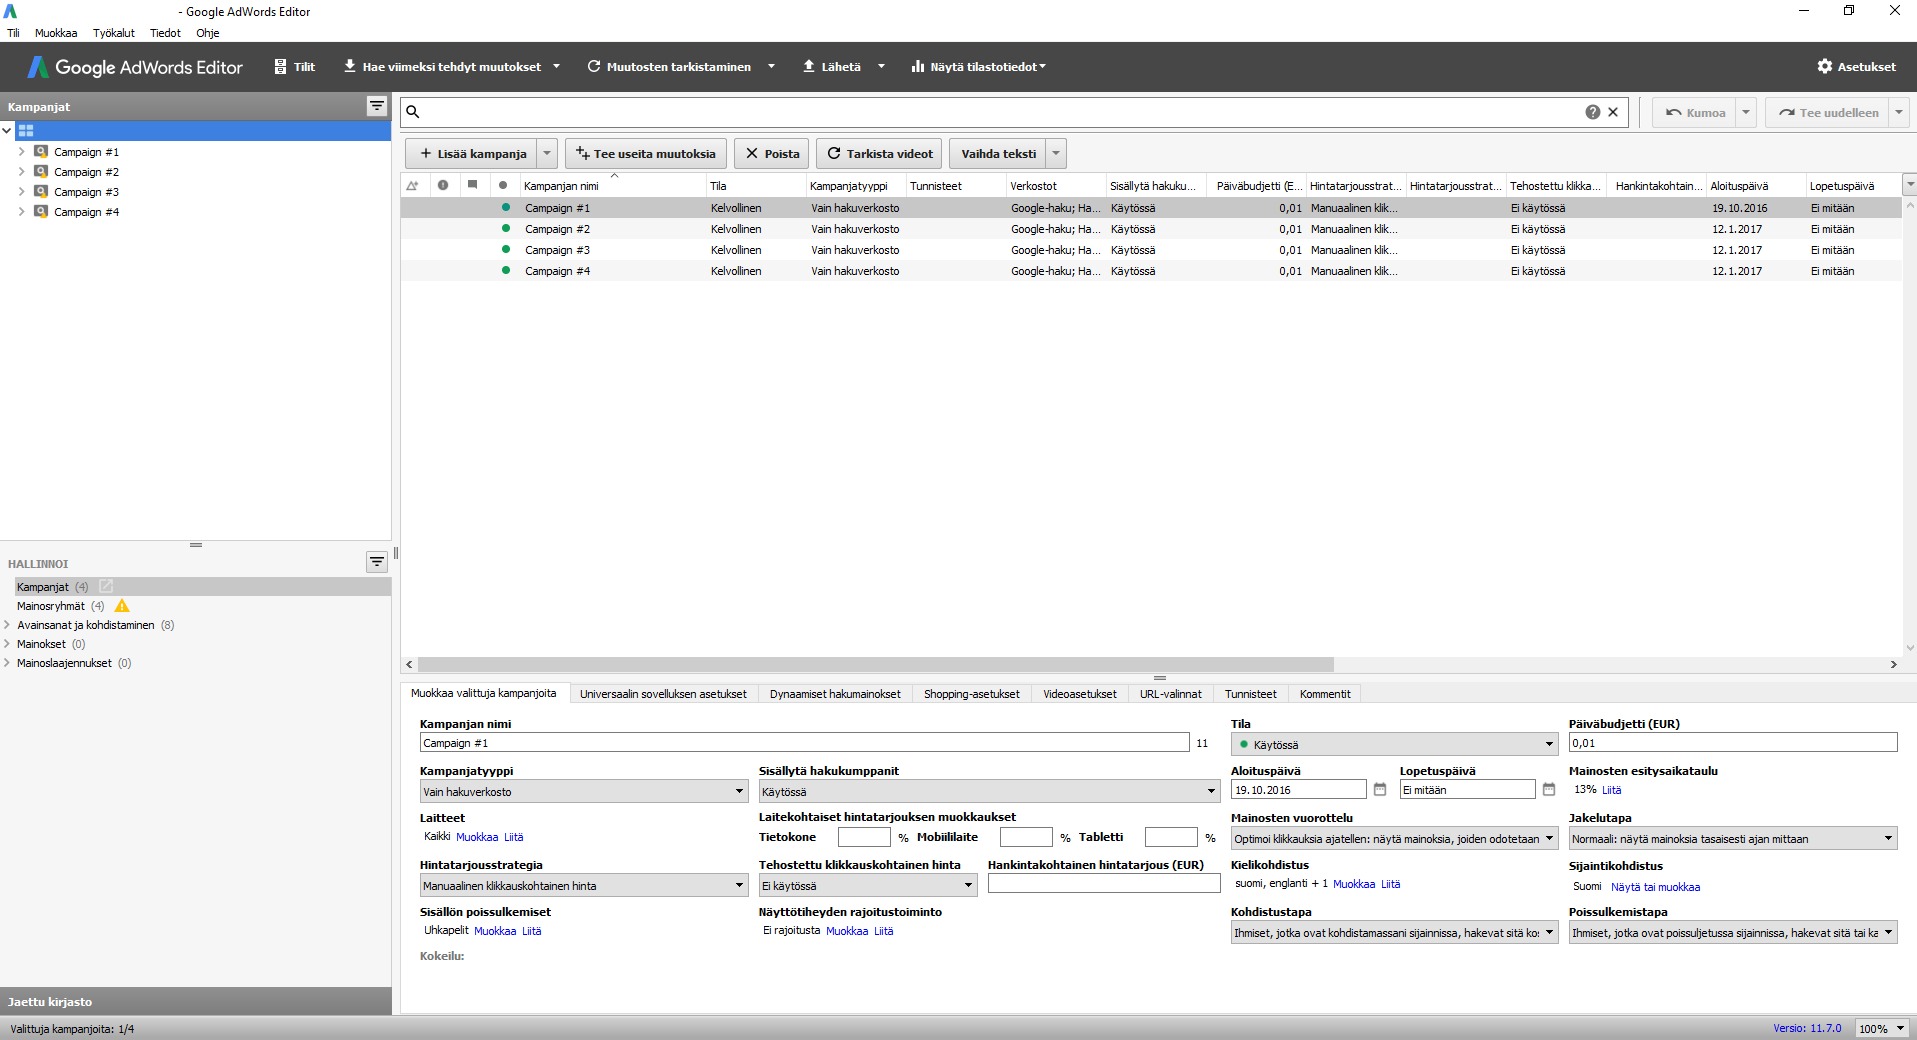This screenshot has height=1040, width=1917.
Task: Click the Lähetä upload button
Action: (832, 67)
